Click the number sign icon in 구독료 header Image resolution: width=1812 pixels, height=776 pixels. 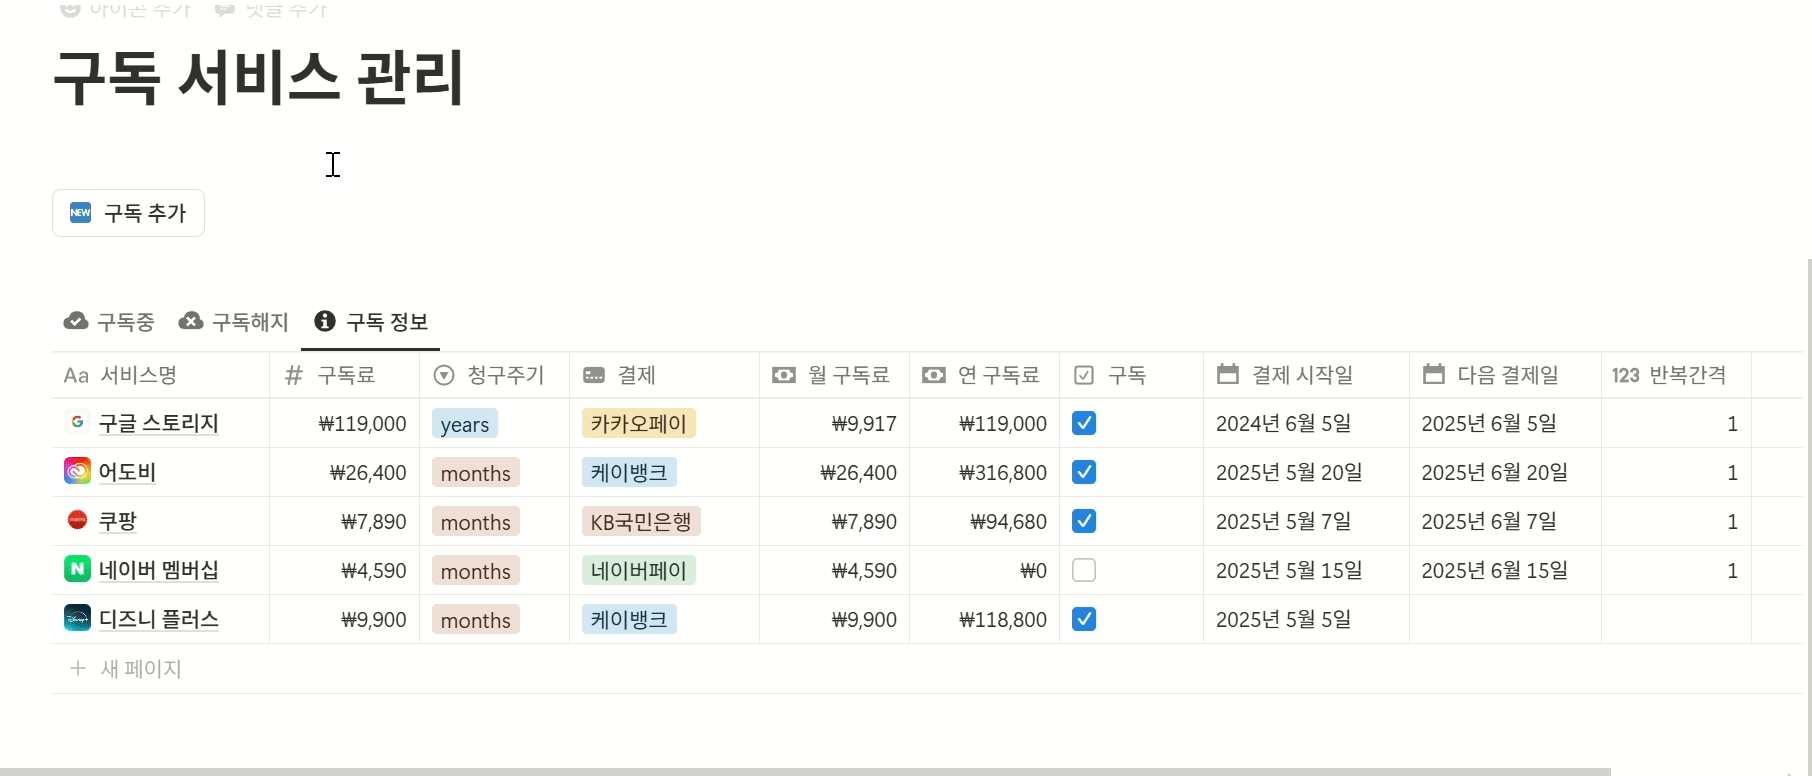point(294,376)
